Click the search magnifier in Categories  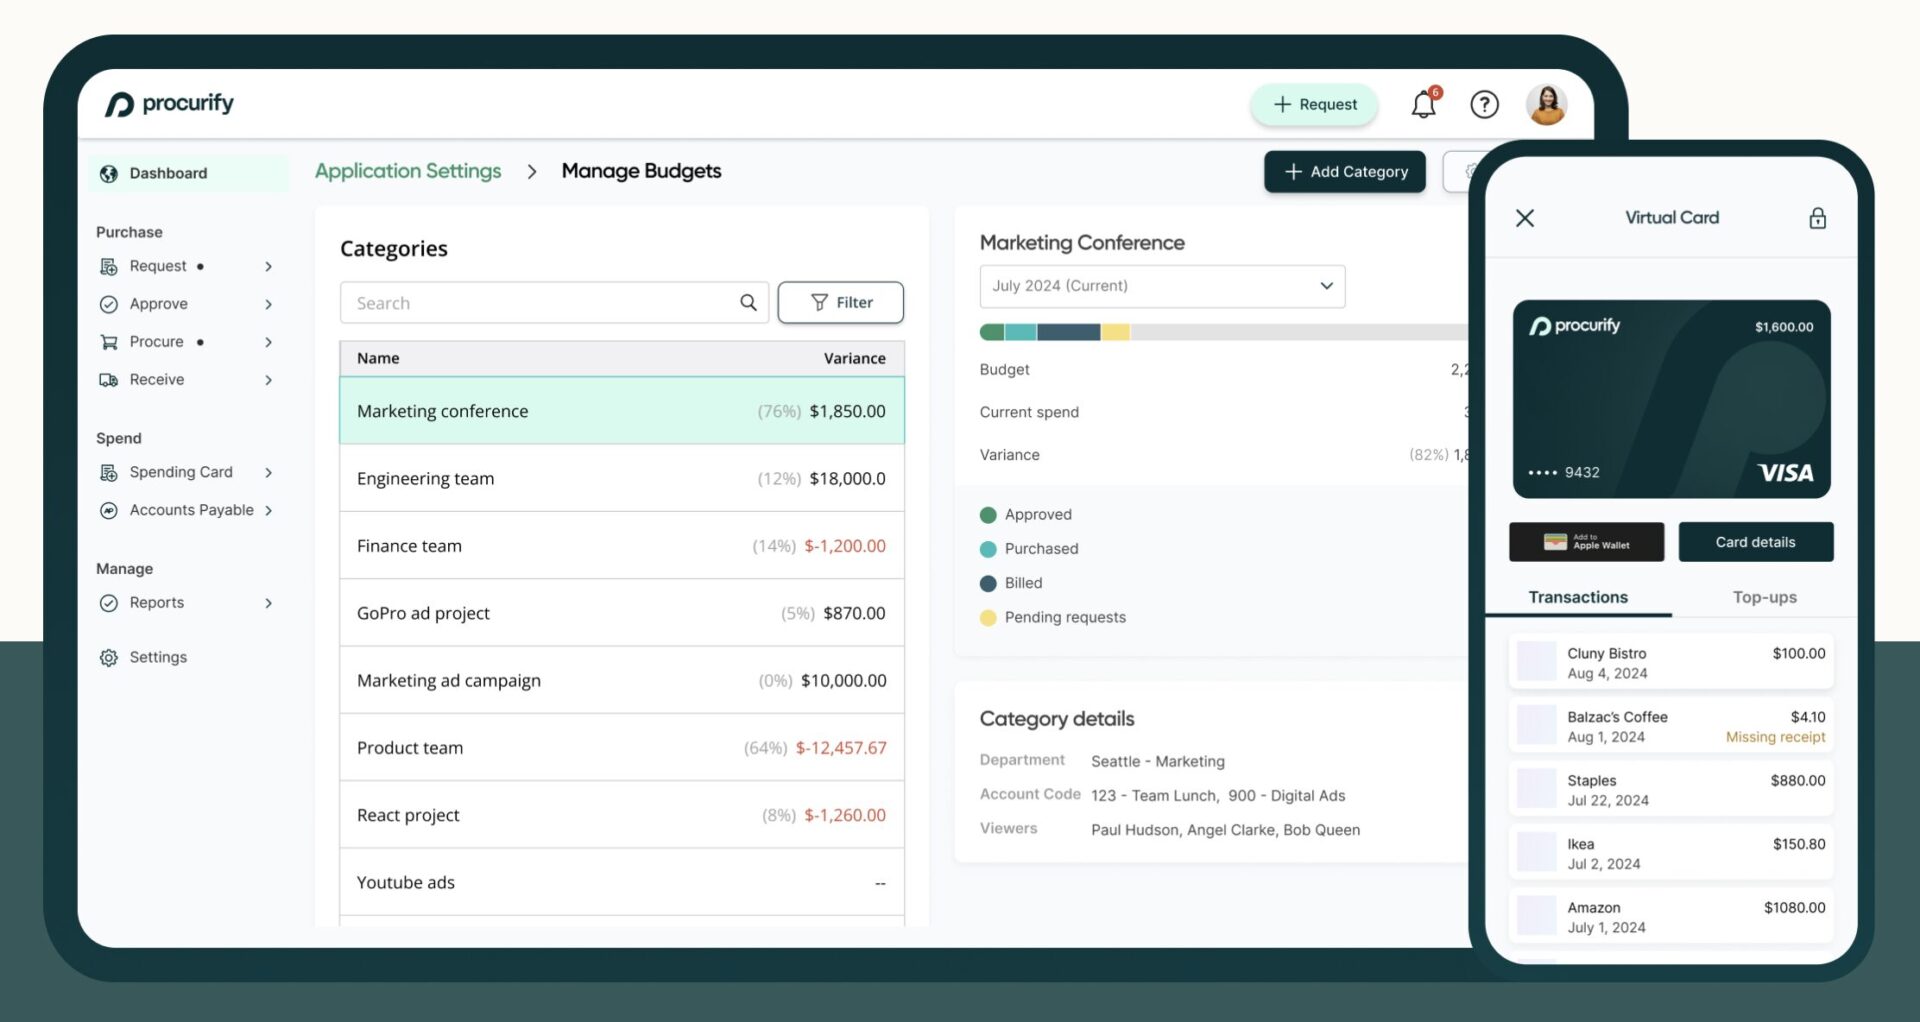(748, 302)
